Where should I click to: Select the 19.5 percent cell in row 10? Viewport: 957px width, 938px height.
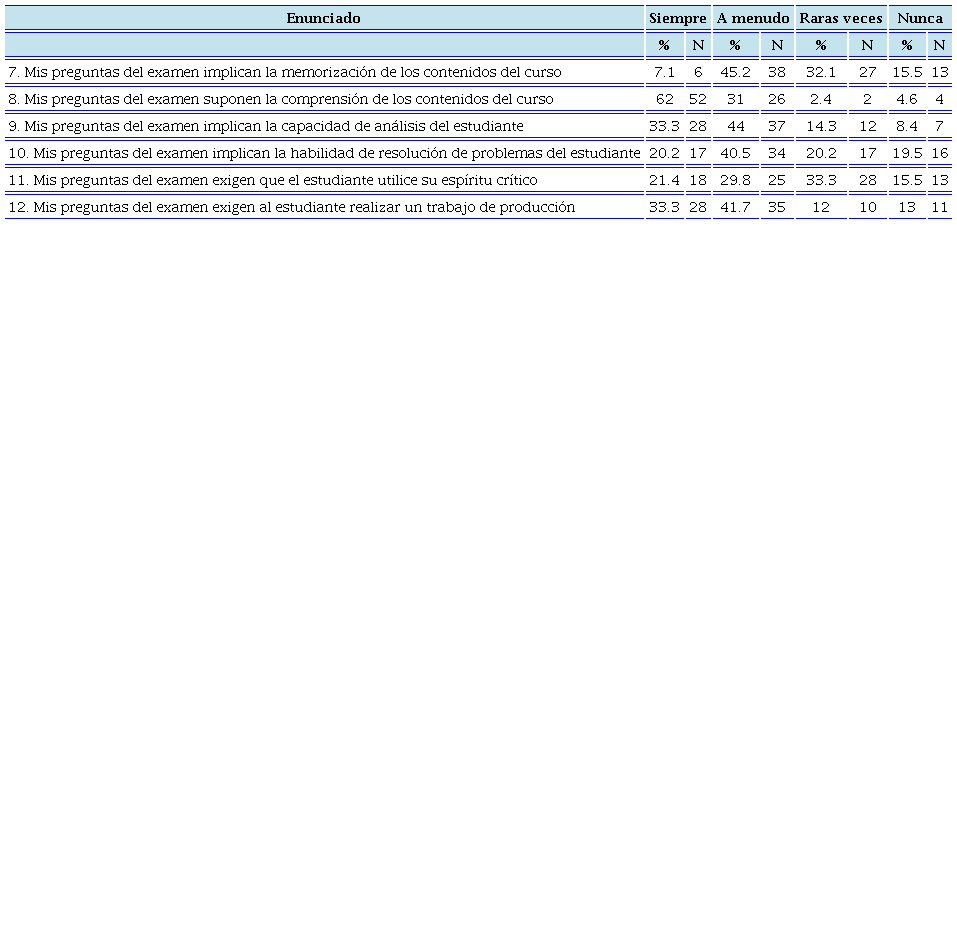point(907,153)
